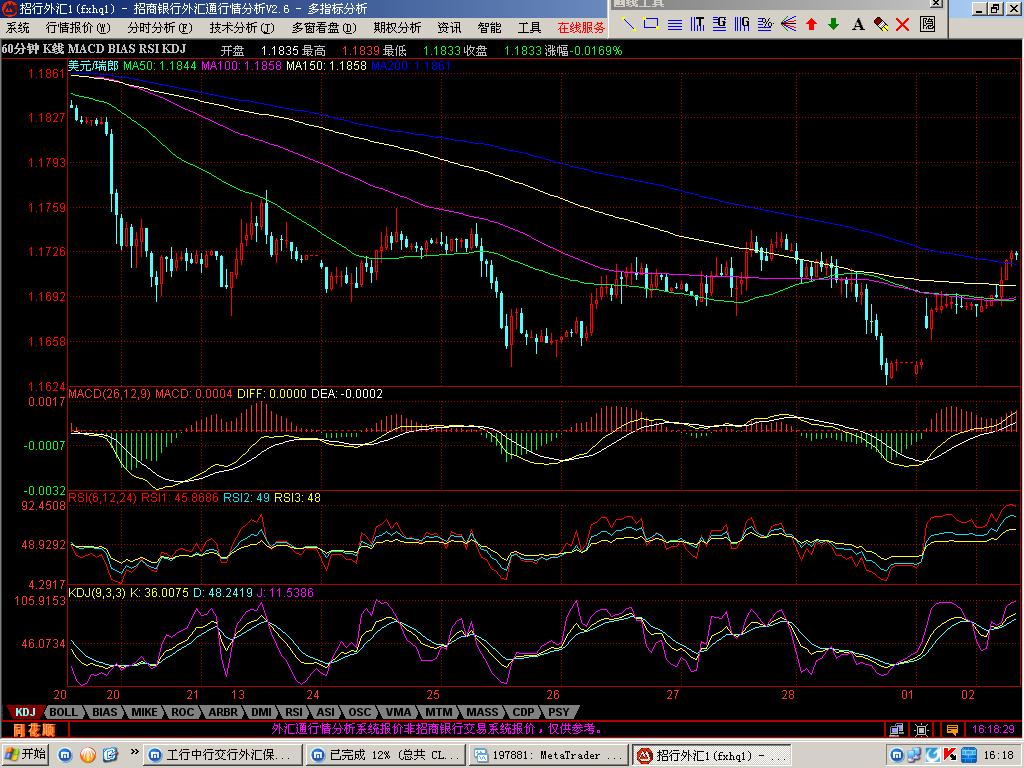Insert red up arrow marker
The image size is (1024, 768).
tap(811, 24)
